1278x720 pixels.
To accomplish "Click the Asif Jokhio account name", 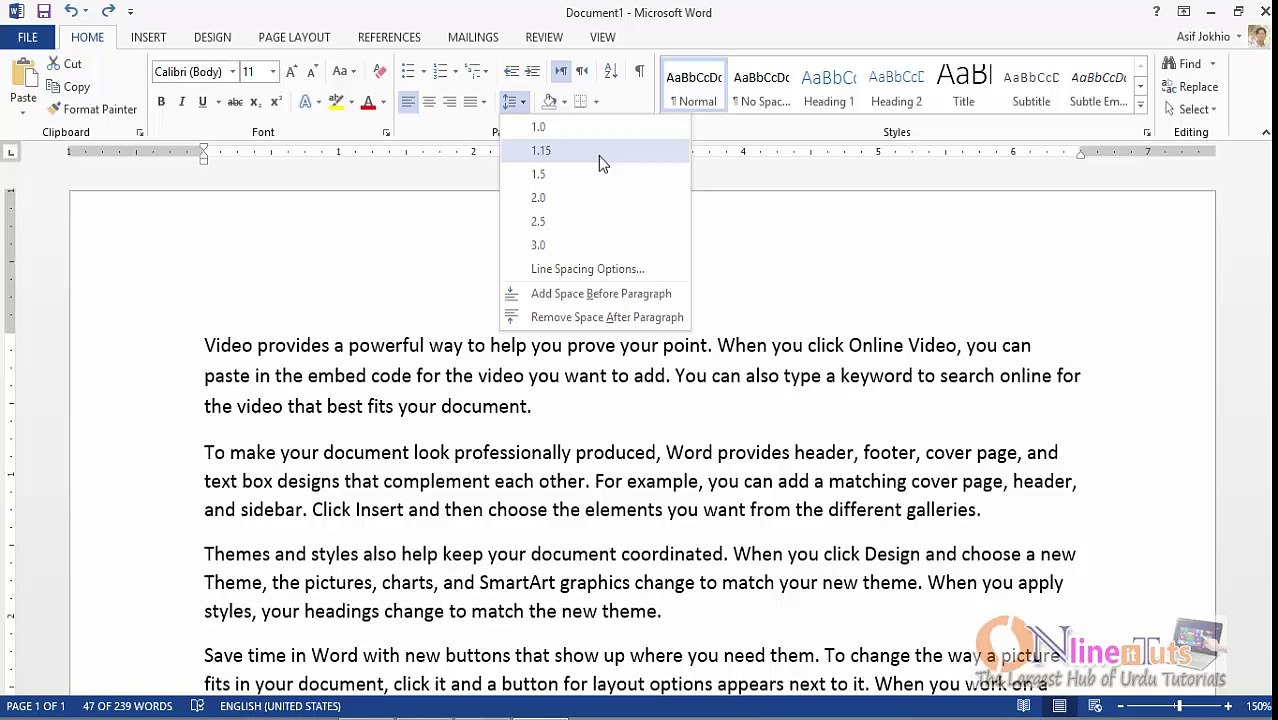I will 1203,37.
